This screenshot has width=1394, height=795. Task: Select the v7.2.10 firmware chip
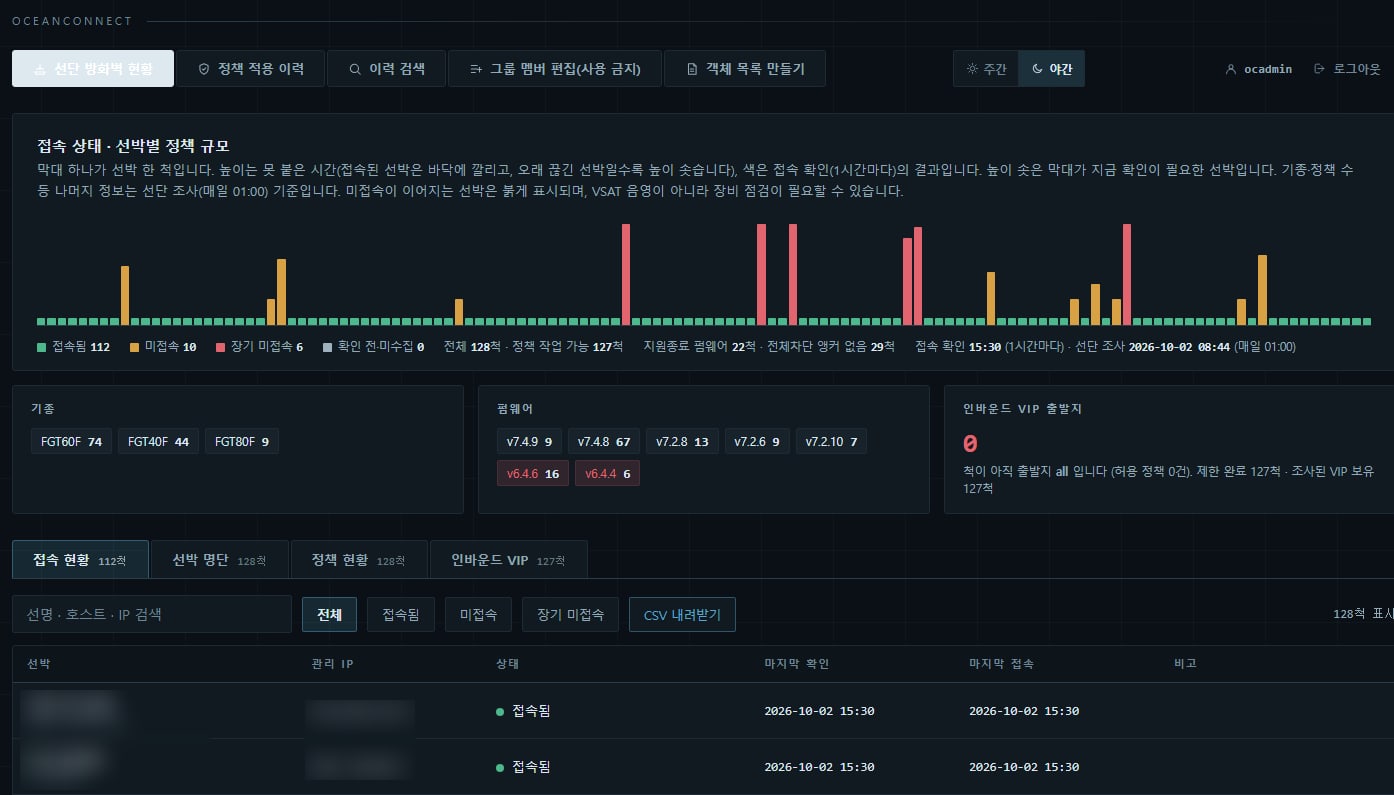831,441
